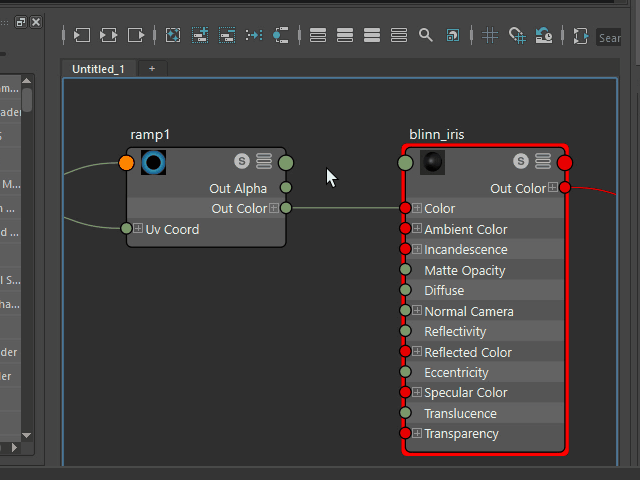Image resolution: width=640 pixels, height=480 pixels.
Task: Toggle solo on the ramp1 node
Action: click(241, 161)
